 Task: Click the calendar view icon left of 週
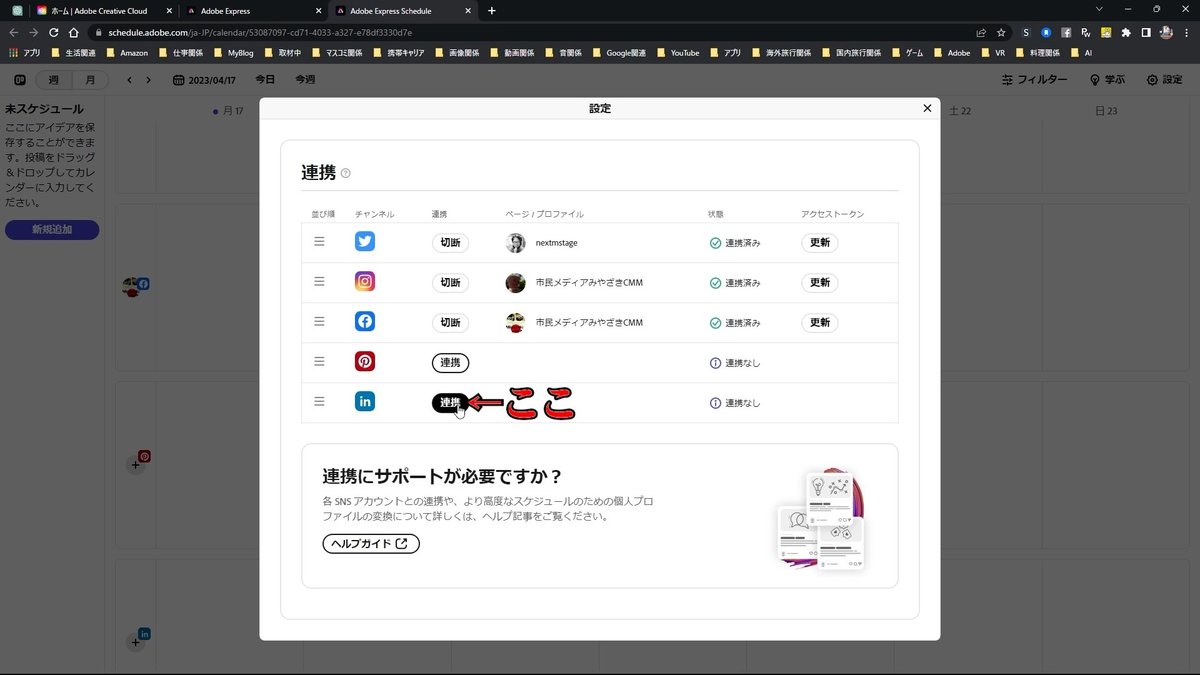coord(20,80)
